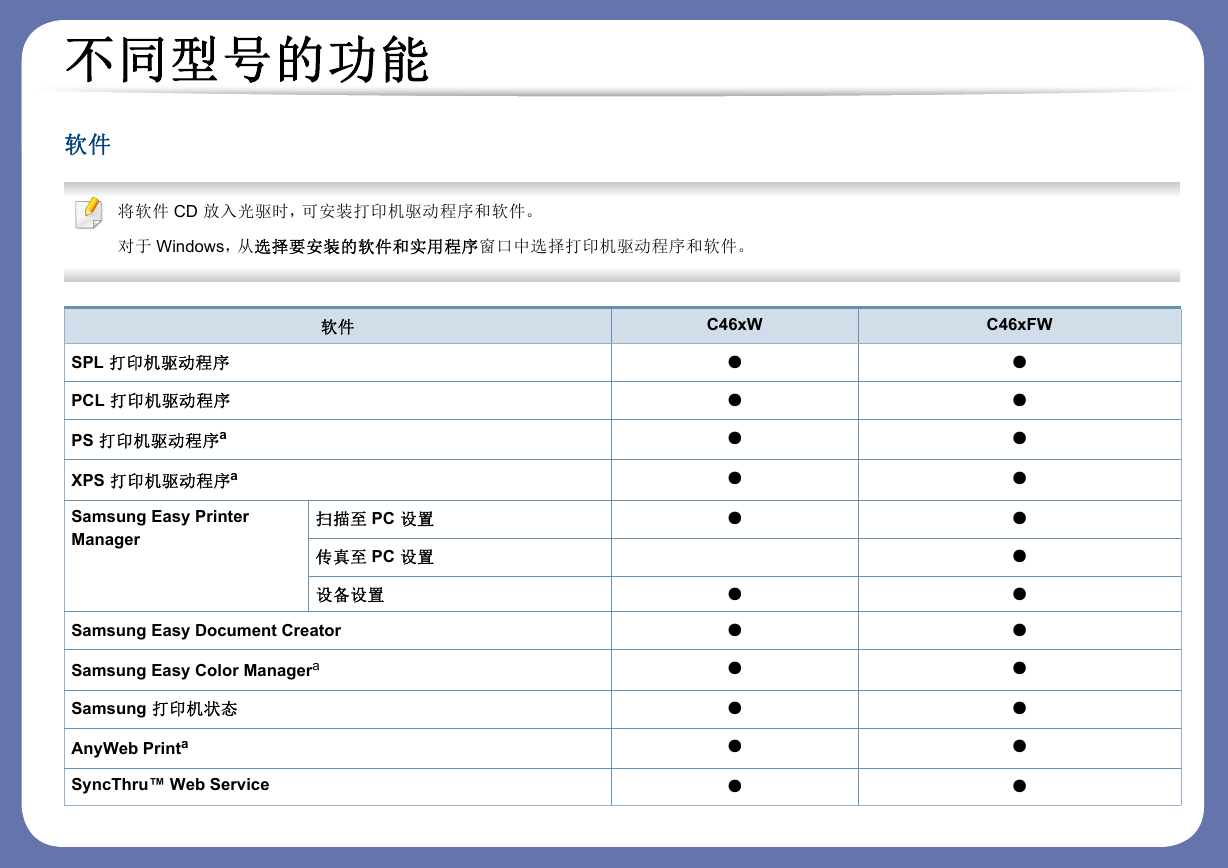Click the C46xFW dot for 传真至 PC 设置

[x=1019, y=556]
